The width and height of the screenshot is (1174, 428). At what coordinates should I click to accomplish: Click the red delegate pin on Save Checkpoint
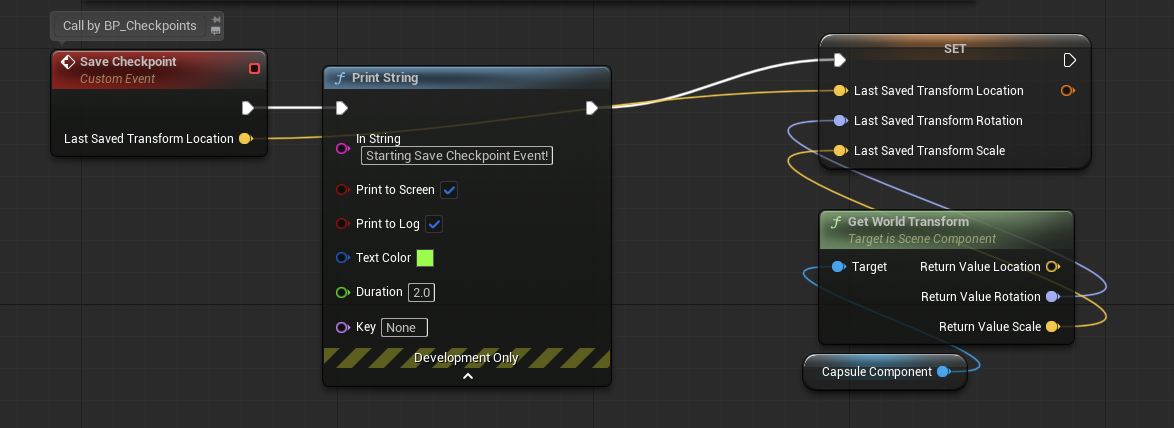254,69
